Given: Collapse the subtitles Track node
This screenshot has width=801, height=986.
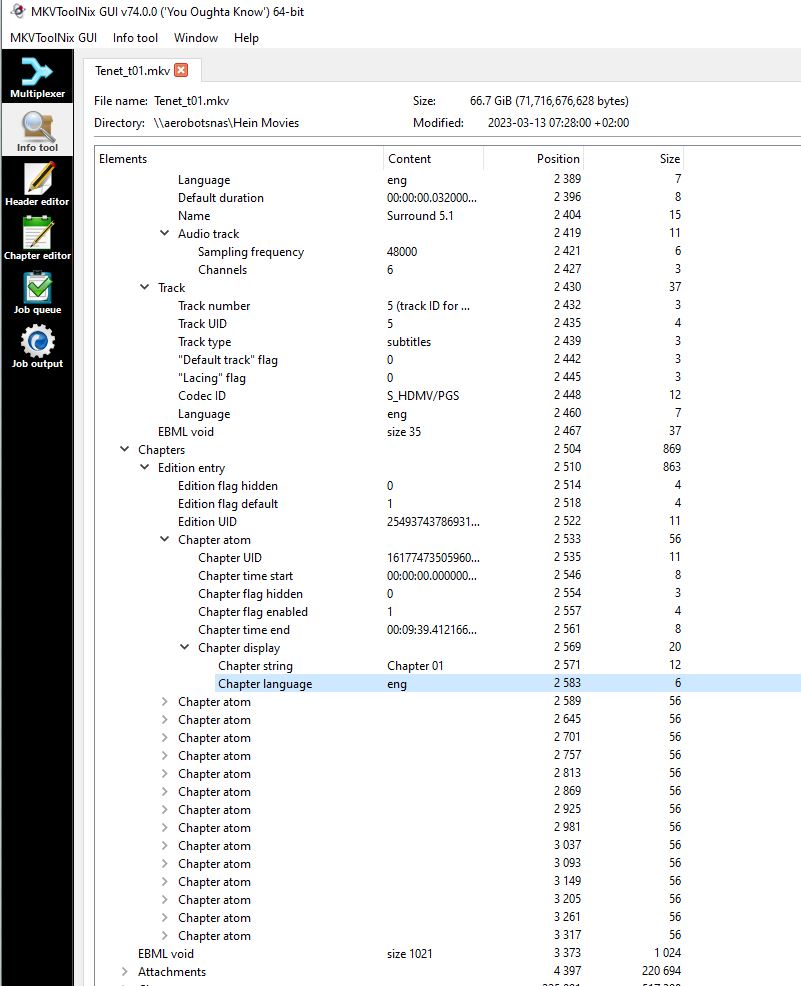Looking at the screenshot, I should [144, 287].
